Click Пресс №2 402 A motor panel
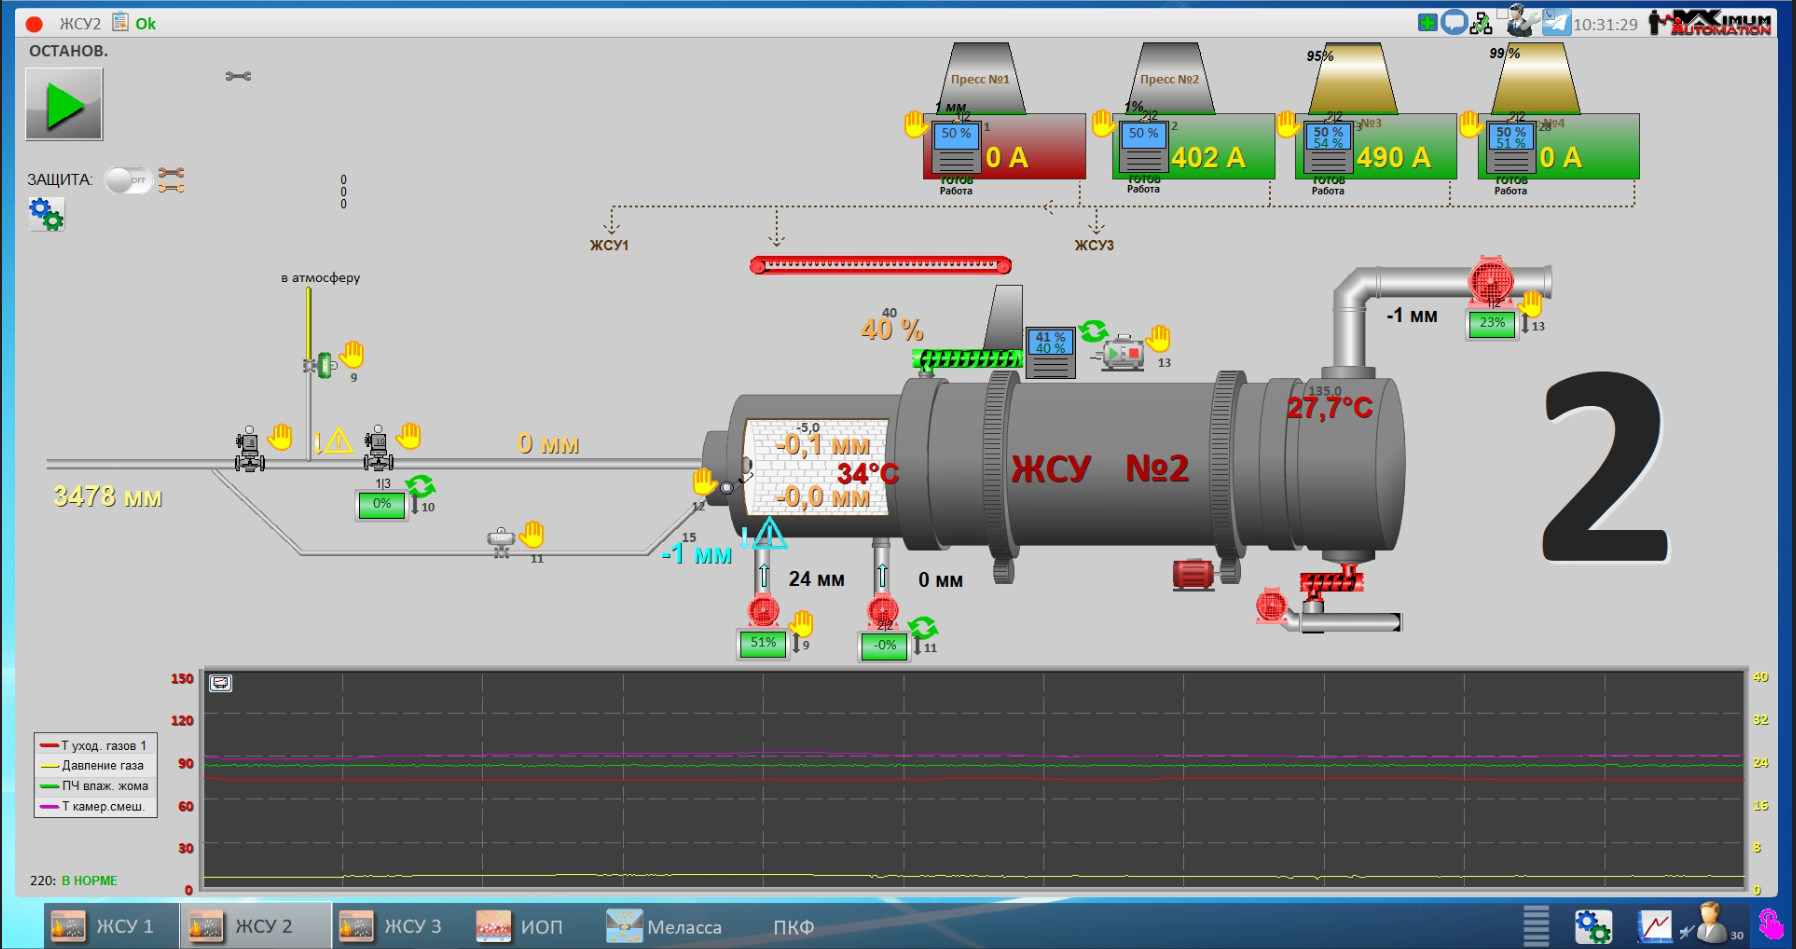This screenshot has width=1796, height=949. click(1193, 147)
